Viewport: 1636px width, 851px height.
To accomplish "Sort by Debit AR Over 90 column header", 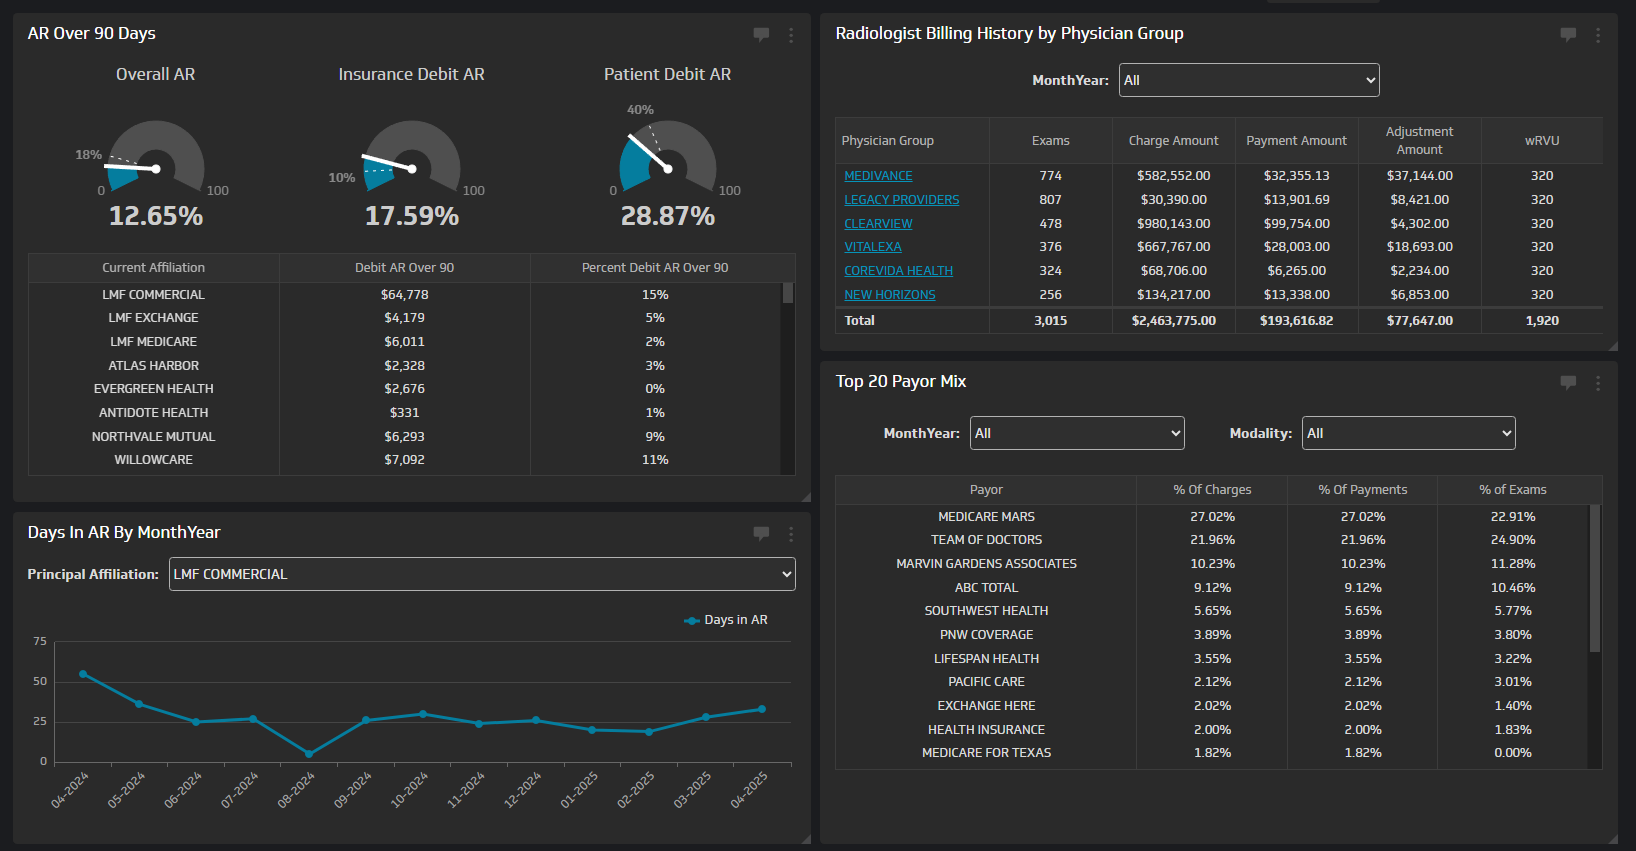I will (405, 268).
